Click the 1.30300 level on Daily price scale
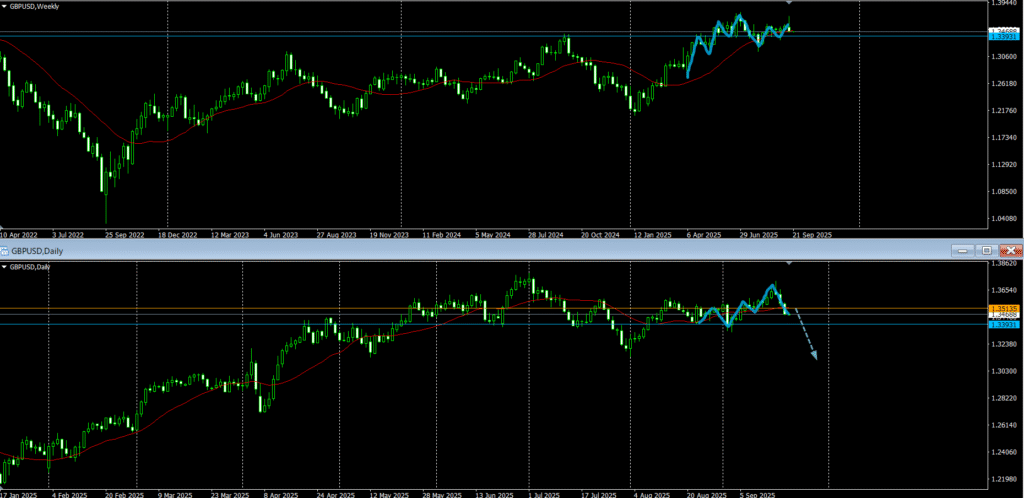The image size is (1024, 498). tap(1003, 371)
